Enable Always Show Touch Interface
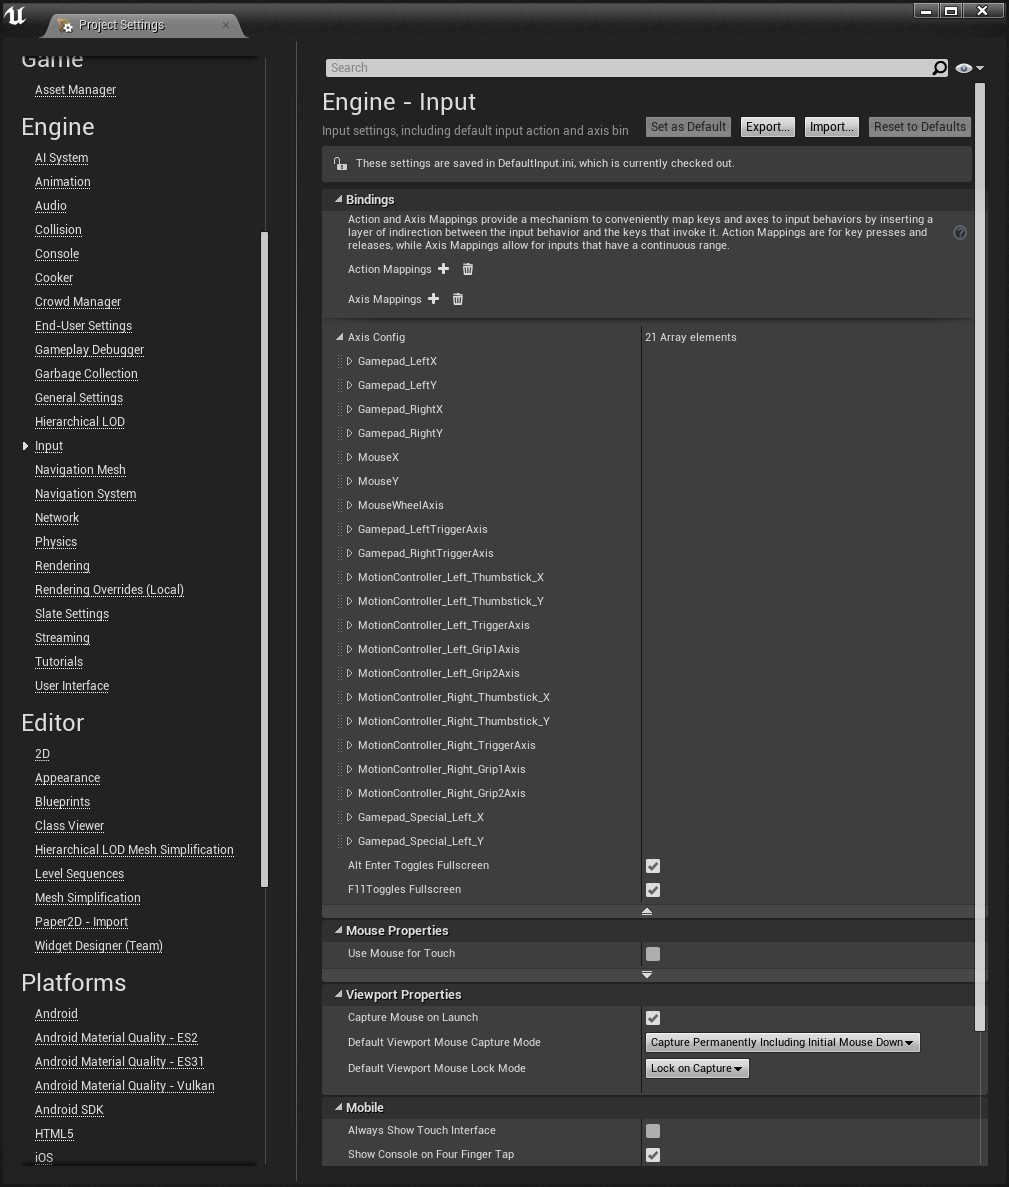 click(652, 1130)
